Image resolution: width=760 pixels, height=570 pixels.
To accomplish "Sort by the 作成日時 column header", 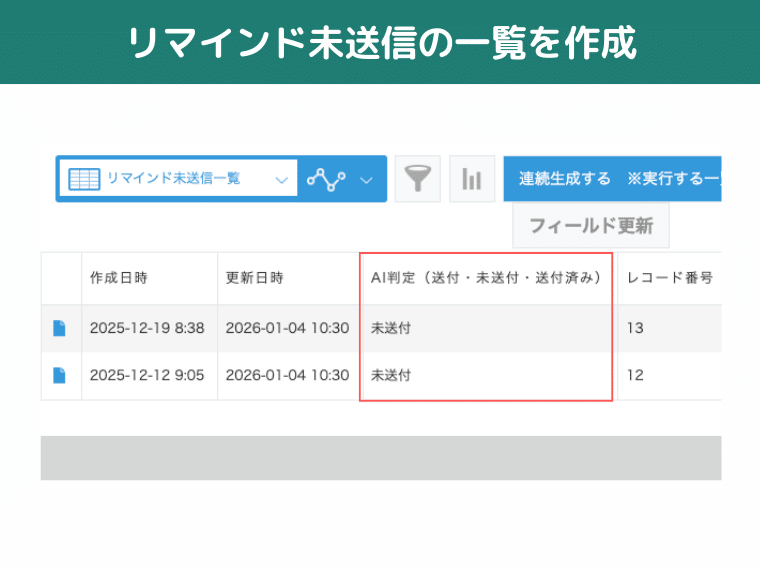I will (x=119, y=278).
